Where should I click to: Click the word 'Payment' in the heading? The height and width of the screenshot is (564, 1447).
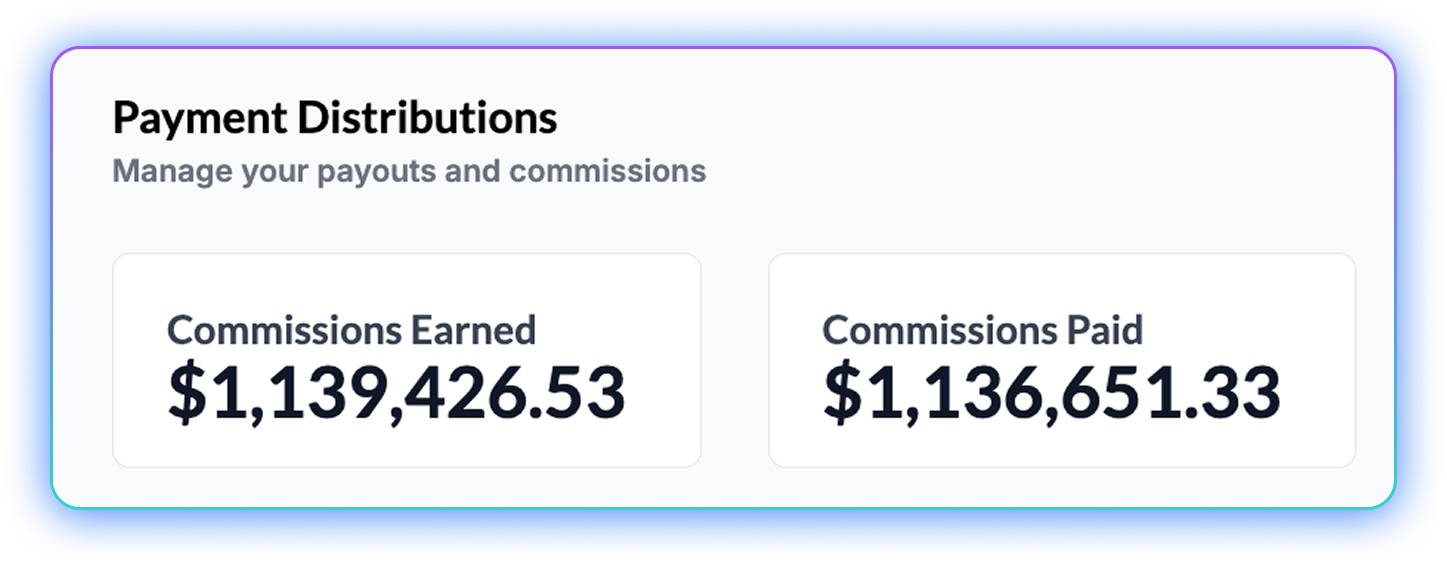(x=200, y=119)
